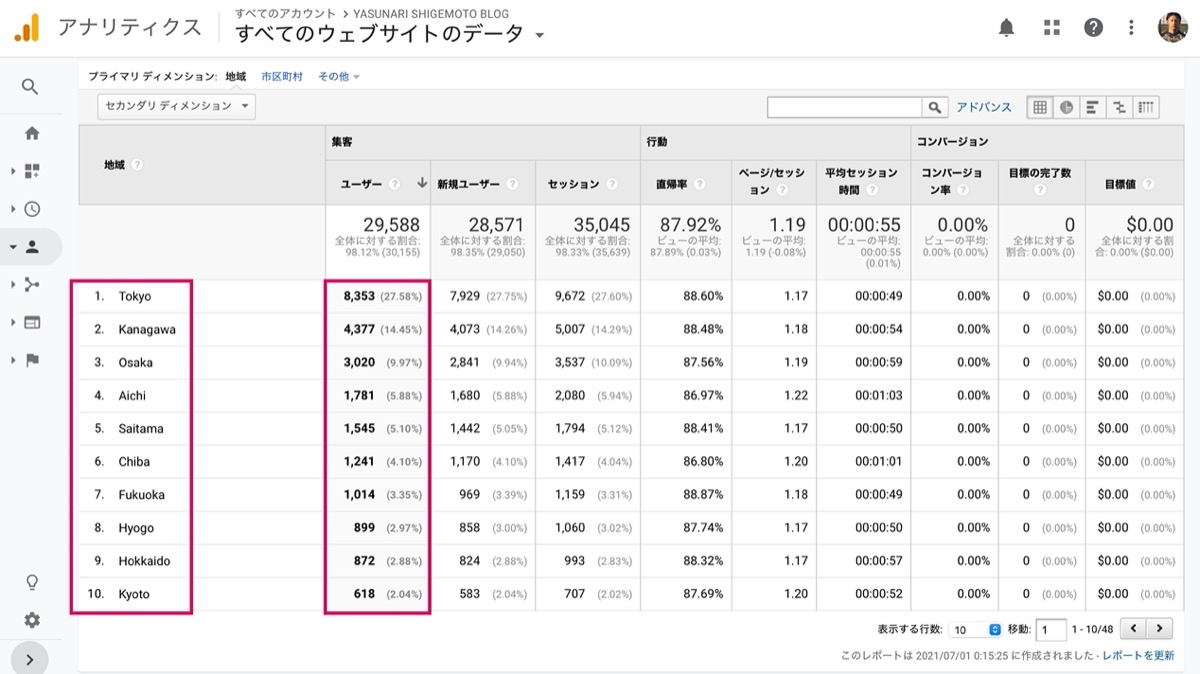Switch to the comparison view
Viewport: 1200px width, 674px height.
(1120, 107)
